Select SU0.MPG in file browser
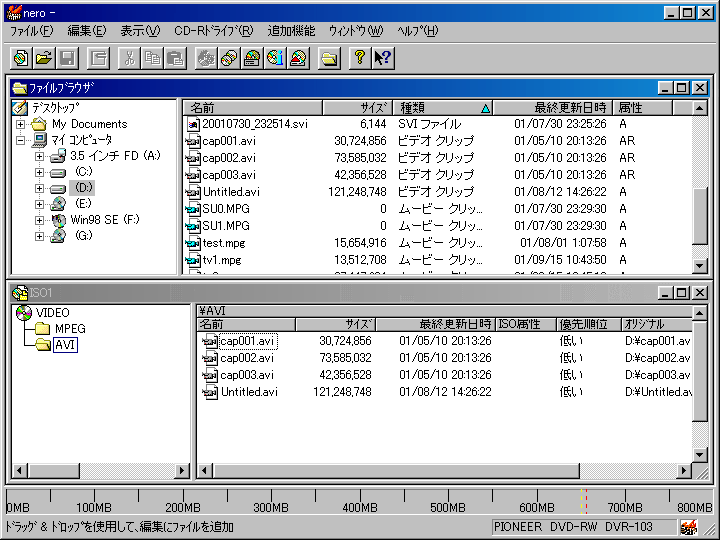 click(226, 209)
